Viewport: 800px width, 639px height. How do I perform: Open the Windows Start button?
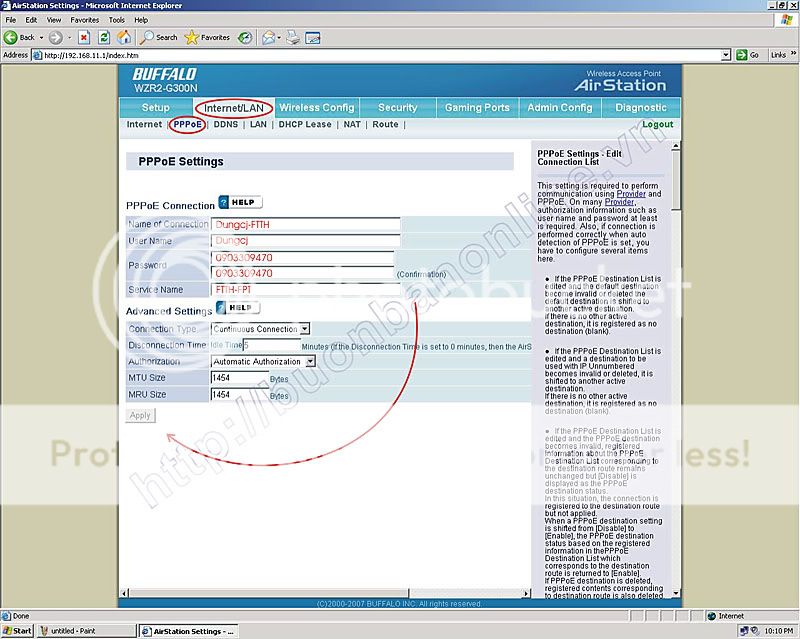[17, 631]
